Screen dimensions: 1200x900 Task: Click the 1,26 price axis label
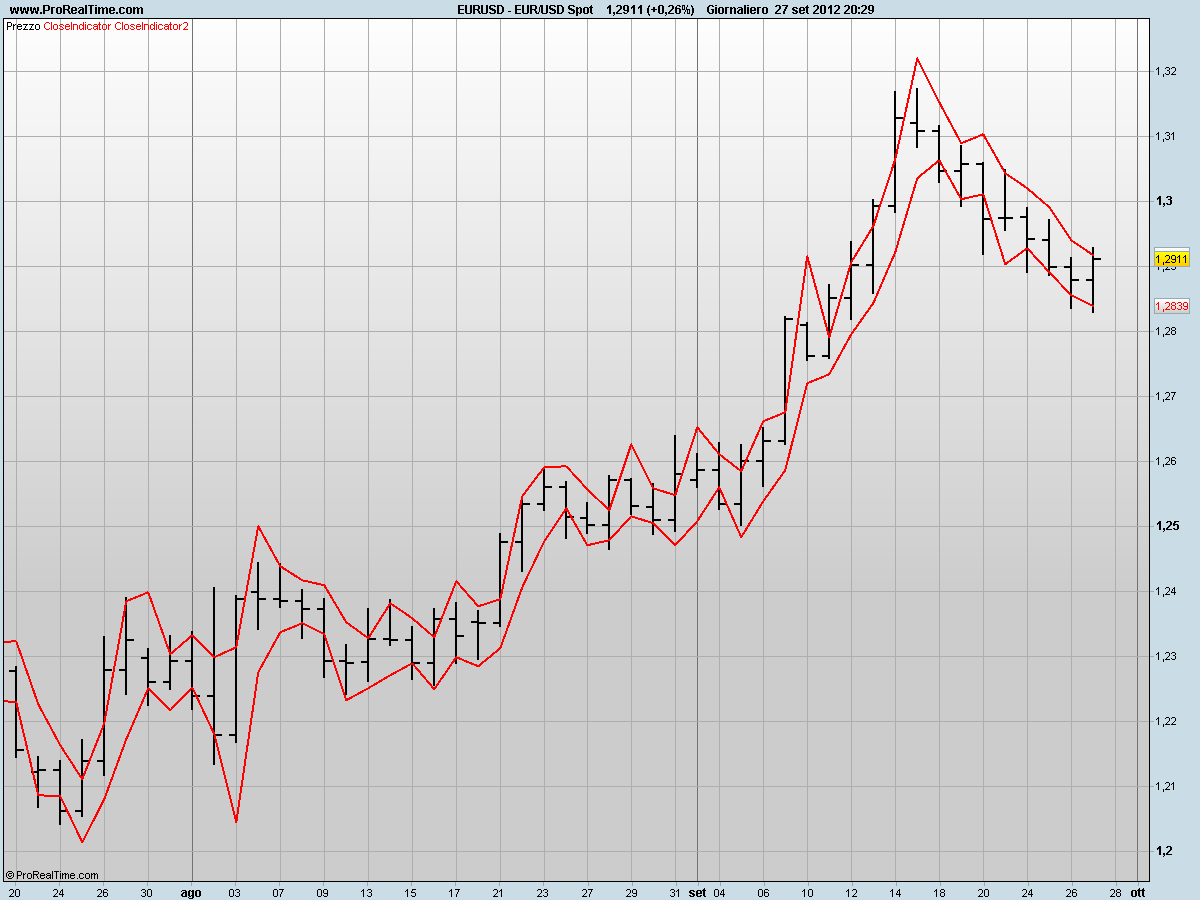point(1165,461)
